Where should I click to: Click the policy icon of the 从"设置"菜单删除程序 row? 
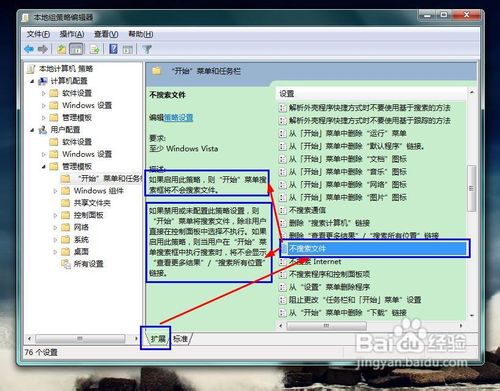click(x=282, y=287)
